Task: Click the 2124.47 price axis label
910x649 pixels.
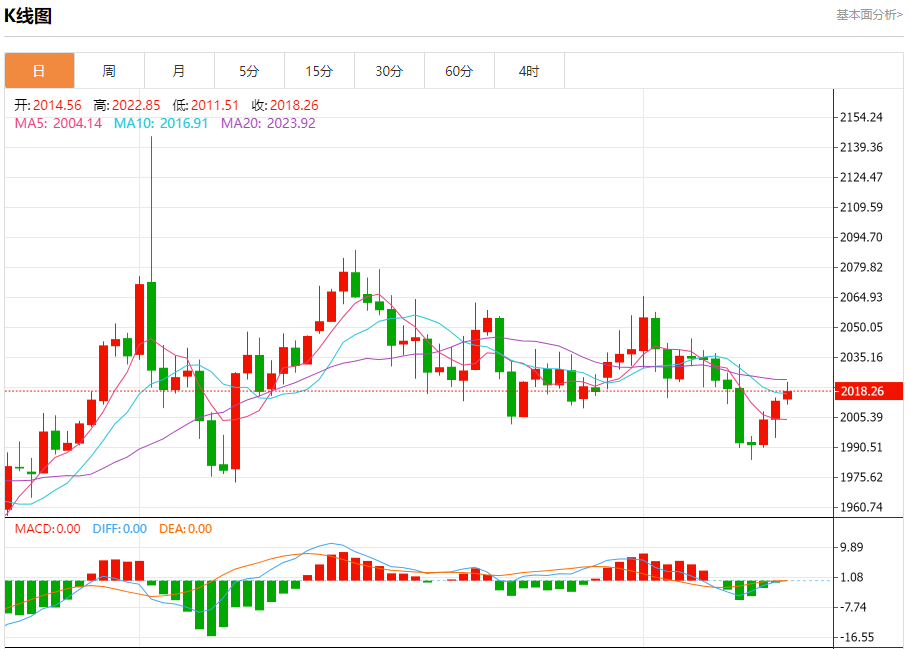Action: 861,177
